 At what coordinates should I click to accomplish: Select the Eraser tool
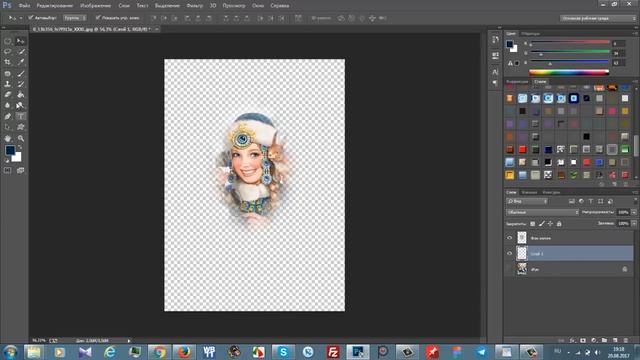pyautogui.click(x=8, y=95)
